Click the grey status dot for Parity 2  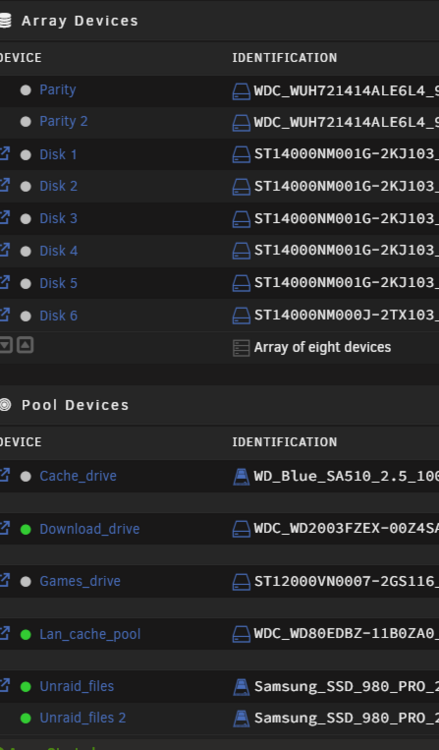pyautogui.click(x=26, y=122)
